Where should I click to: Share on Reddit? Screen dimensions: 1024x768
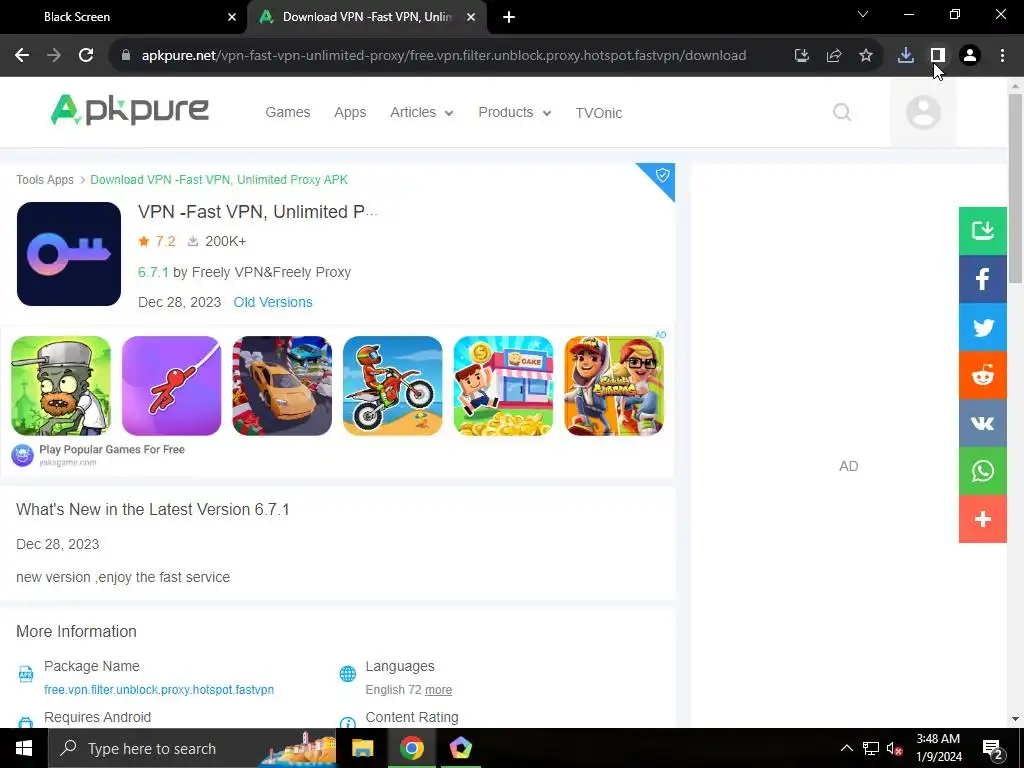point(983,375)
